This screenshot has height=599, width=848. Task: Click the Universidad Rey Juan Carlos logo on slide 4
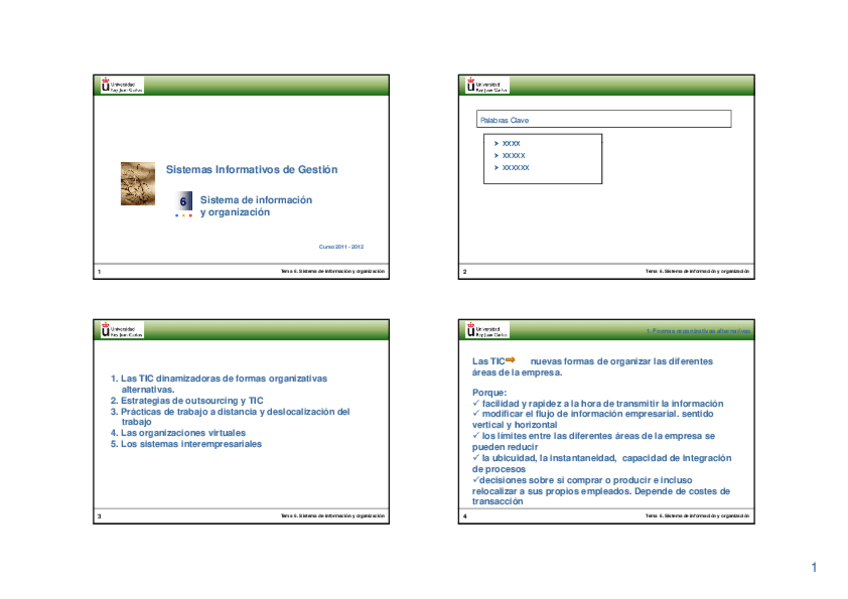tap(487, 330)
